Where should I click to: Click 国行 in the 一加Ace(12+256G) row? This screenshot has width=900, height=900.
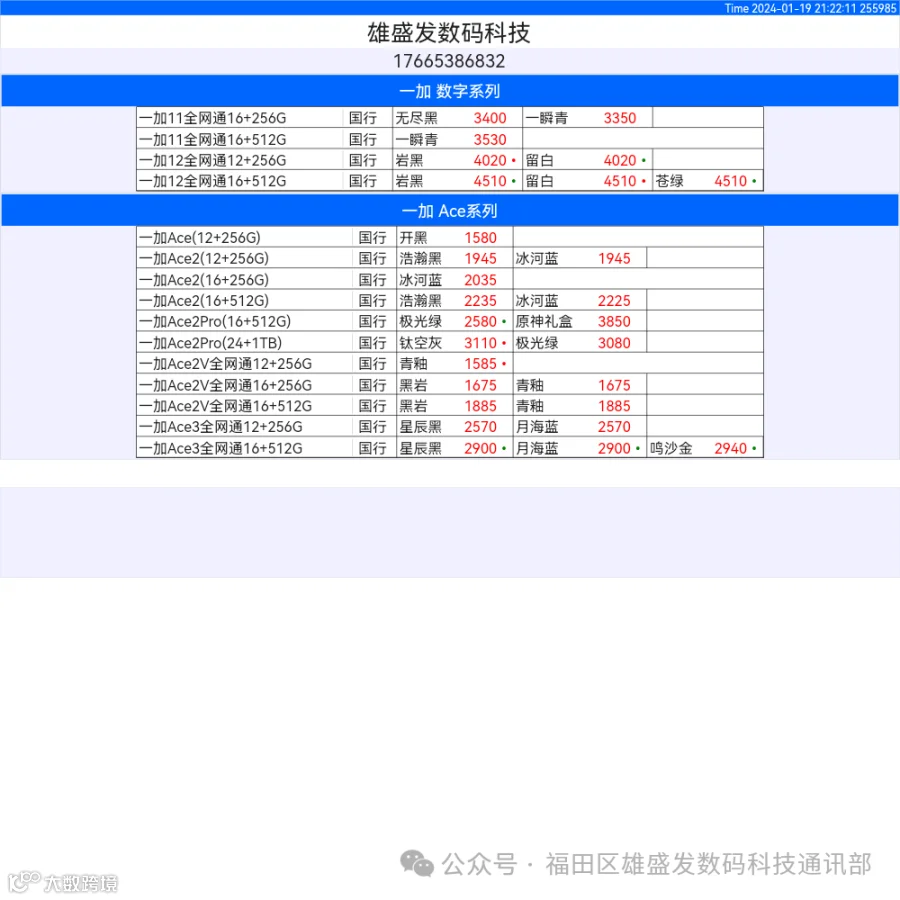[373, 238]
